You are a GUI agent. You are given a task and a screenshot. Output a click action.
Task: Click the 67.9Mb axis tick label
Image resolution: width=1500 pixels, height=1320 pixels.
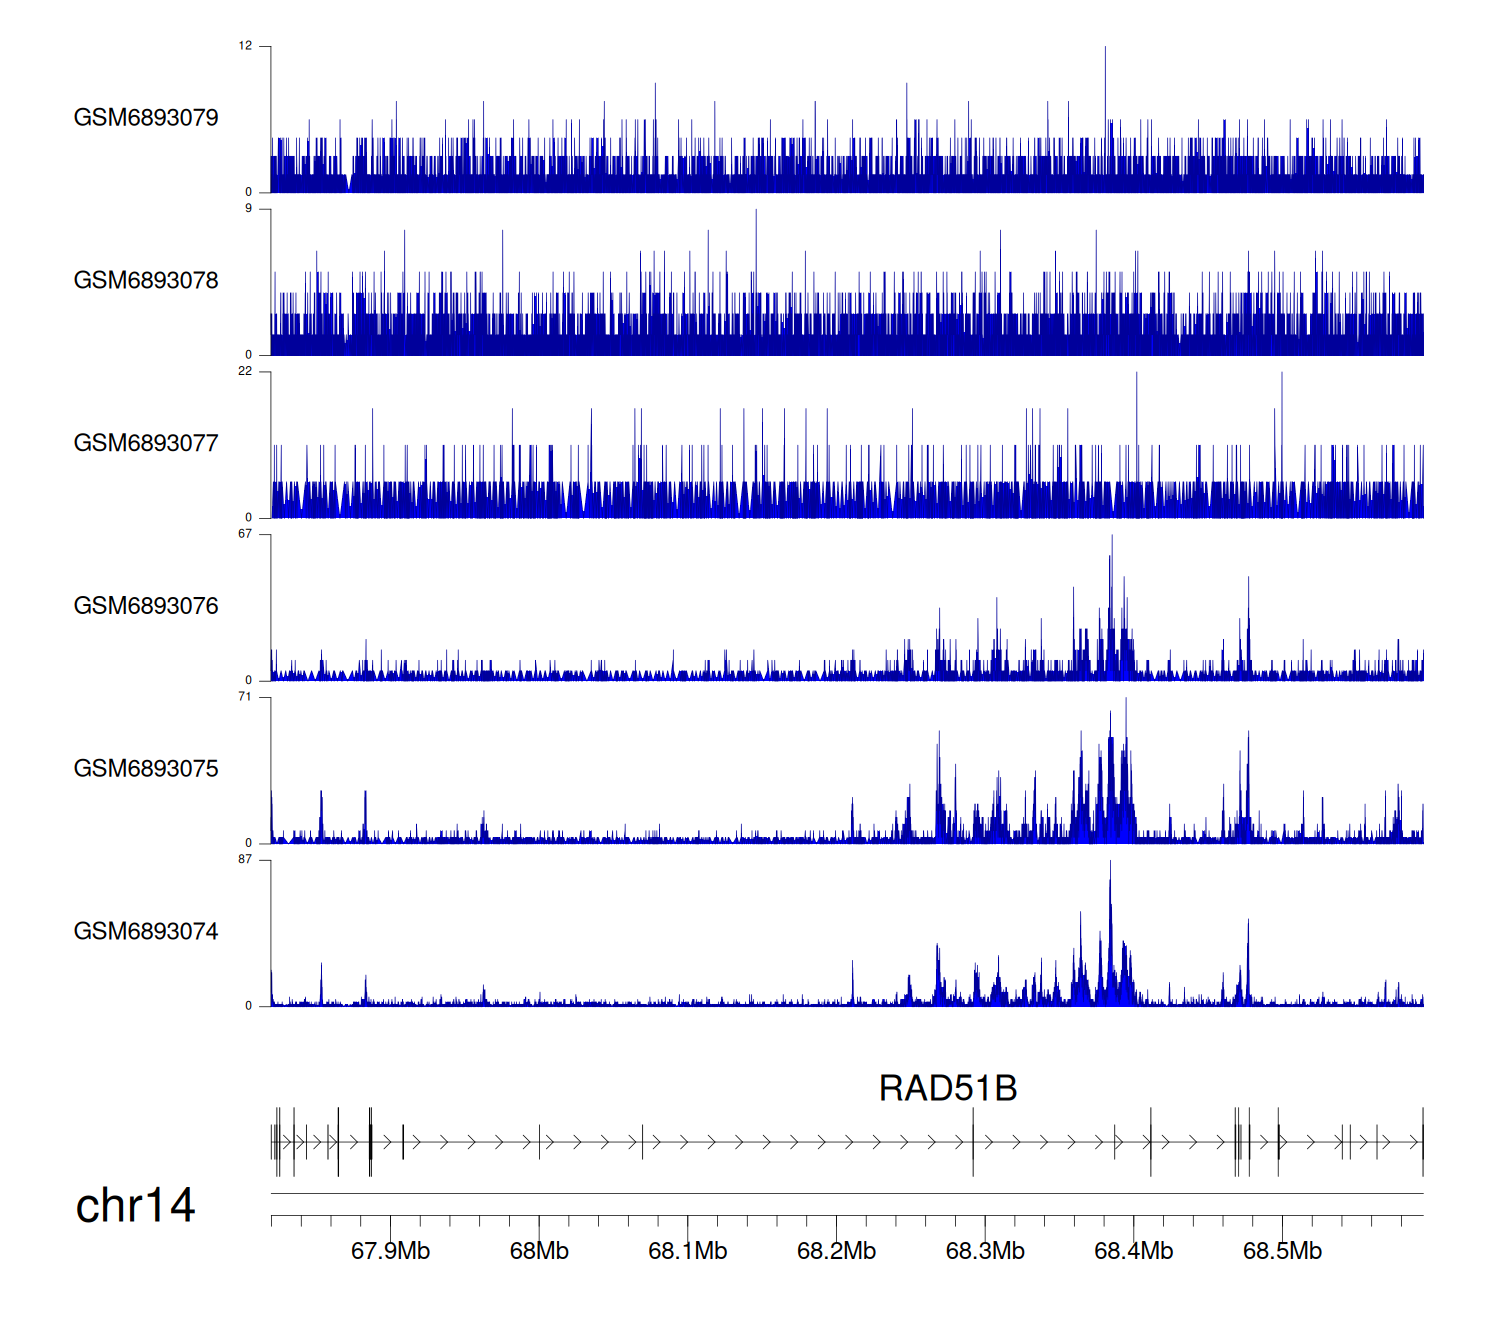390,1252
